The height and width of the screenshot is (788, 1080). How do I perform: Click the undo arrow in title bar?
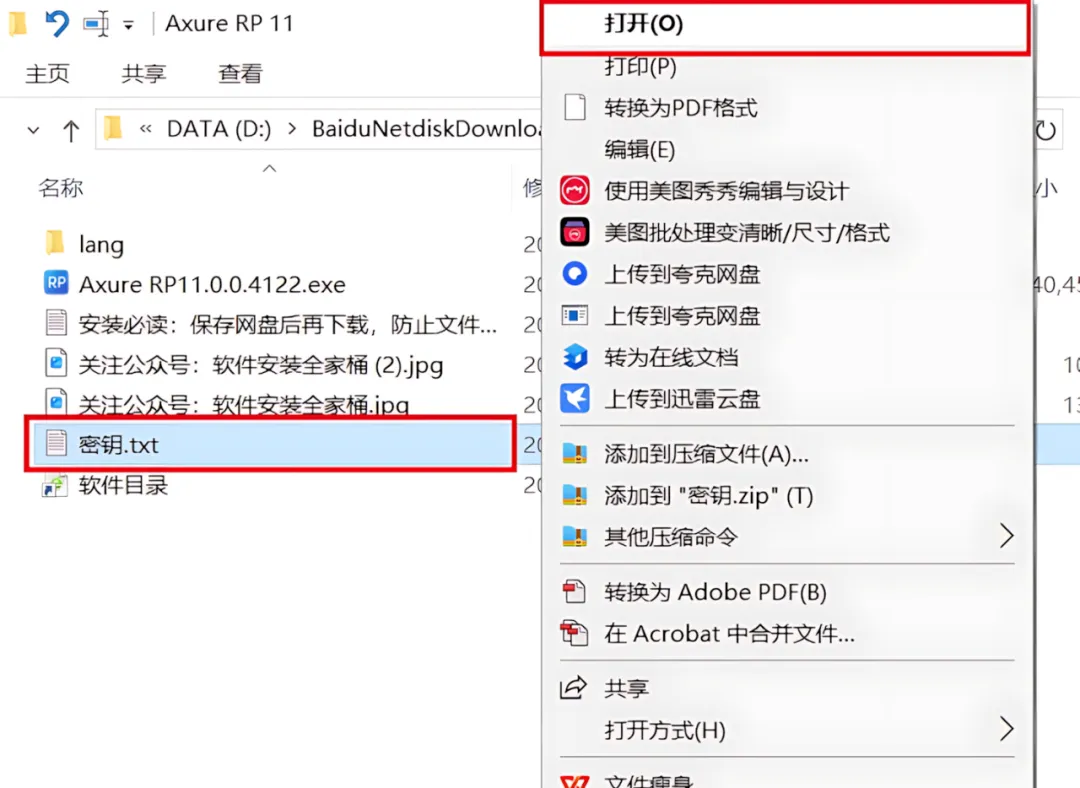[x=57, y=23]
